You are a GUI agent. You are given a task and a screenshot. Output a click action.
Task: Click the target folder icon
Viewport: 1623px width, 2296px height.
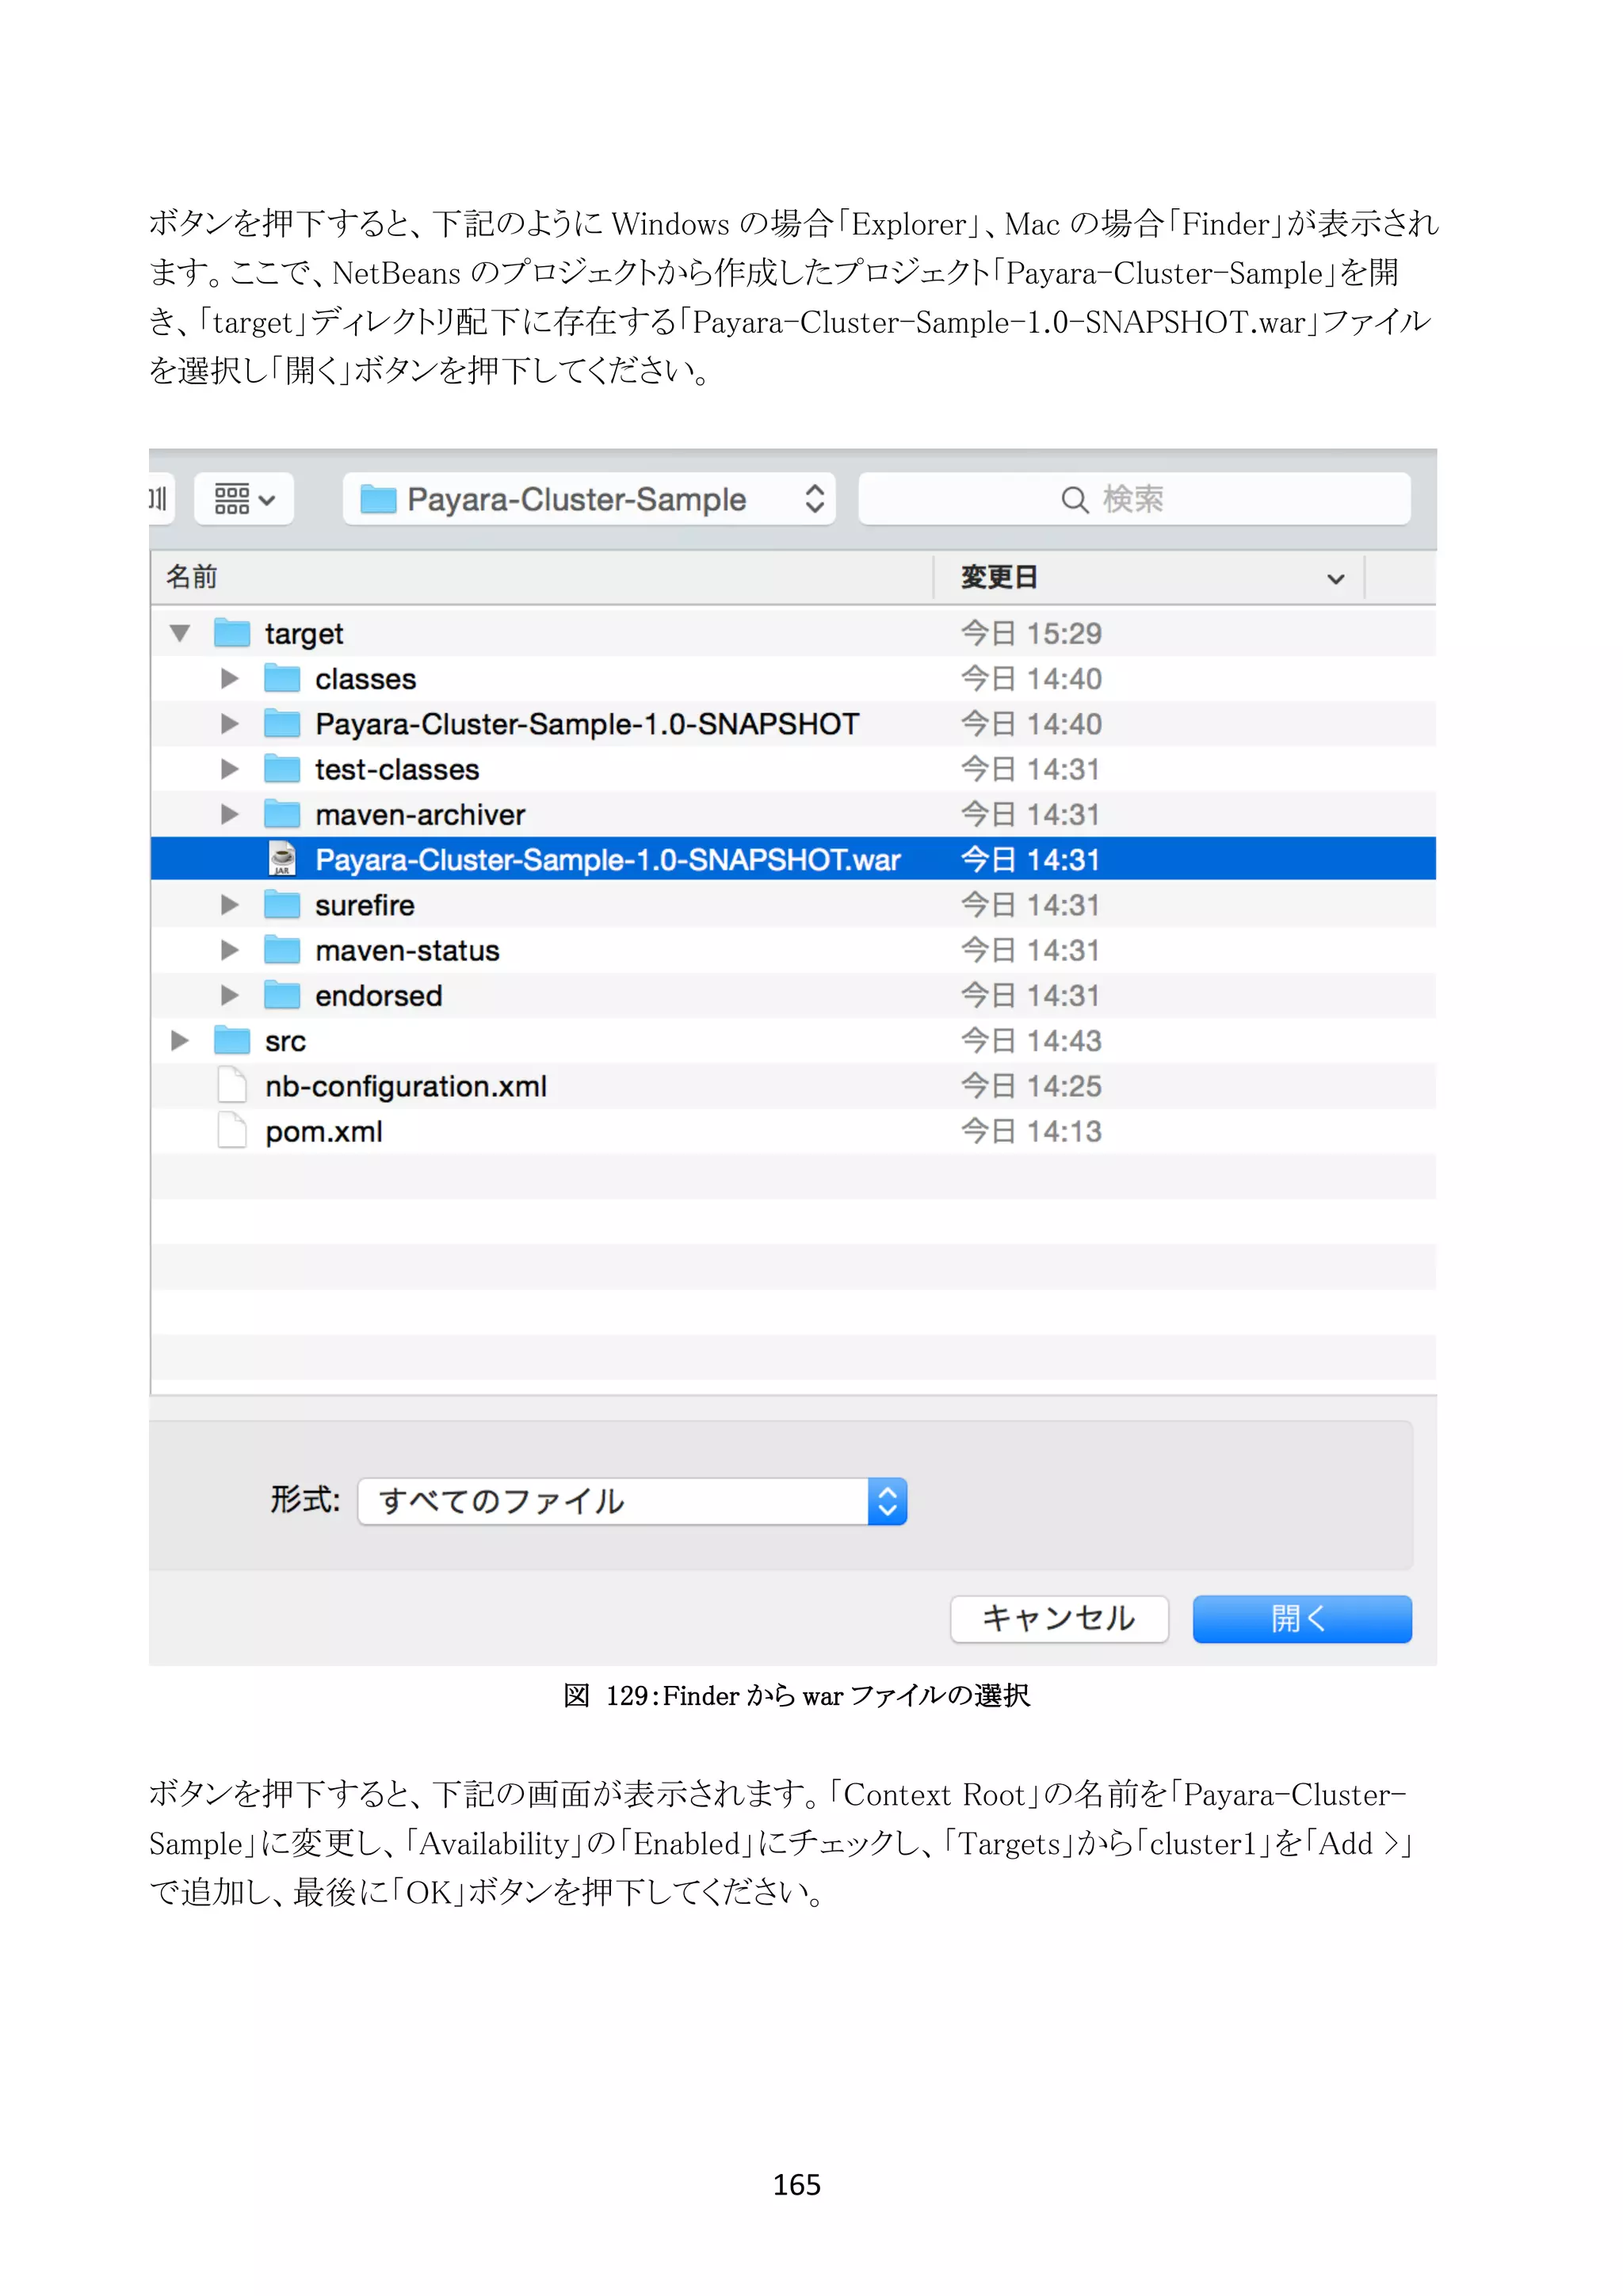232,632
